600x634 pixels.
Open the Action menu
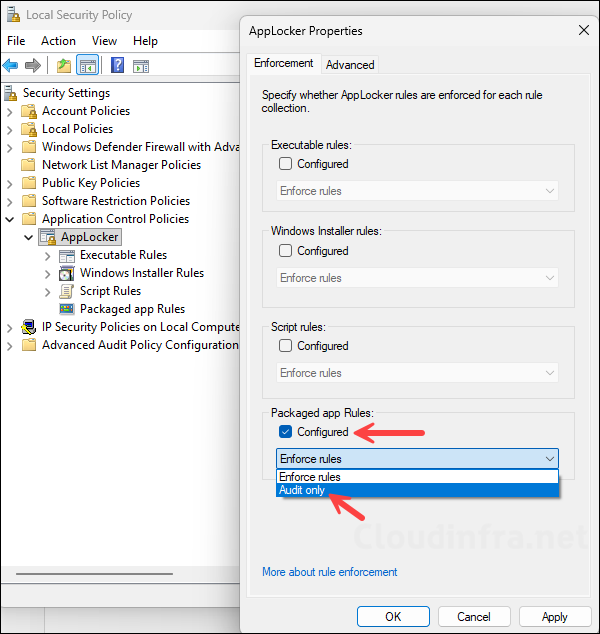[x=58, y=41]
